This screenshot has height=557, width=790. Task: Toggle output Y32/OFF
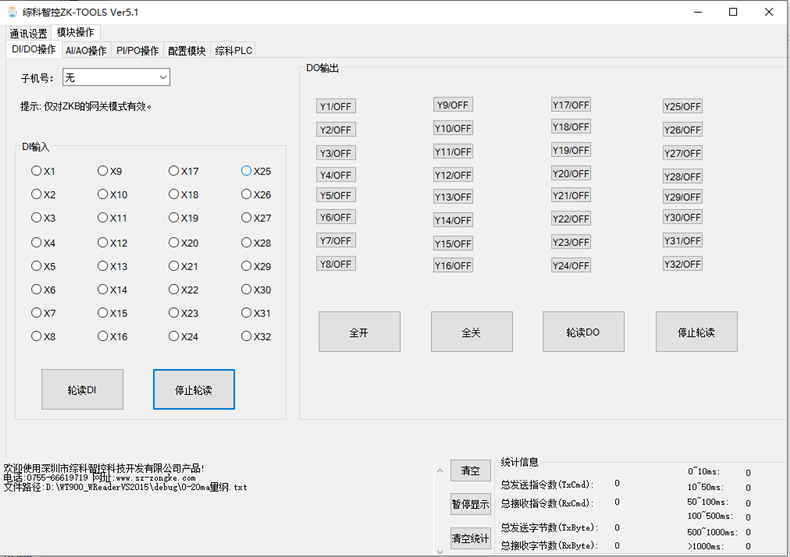pyautogui.click(x=683, y=264)
